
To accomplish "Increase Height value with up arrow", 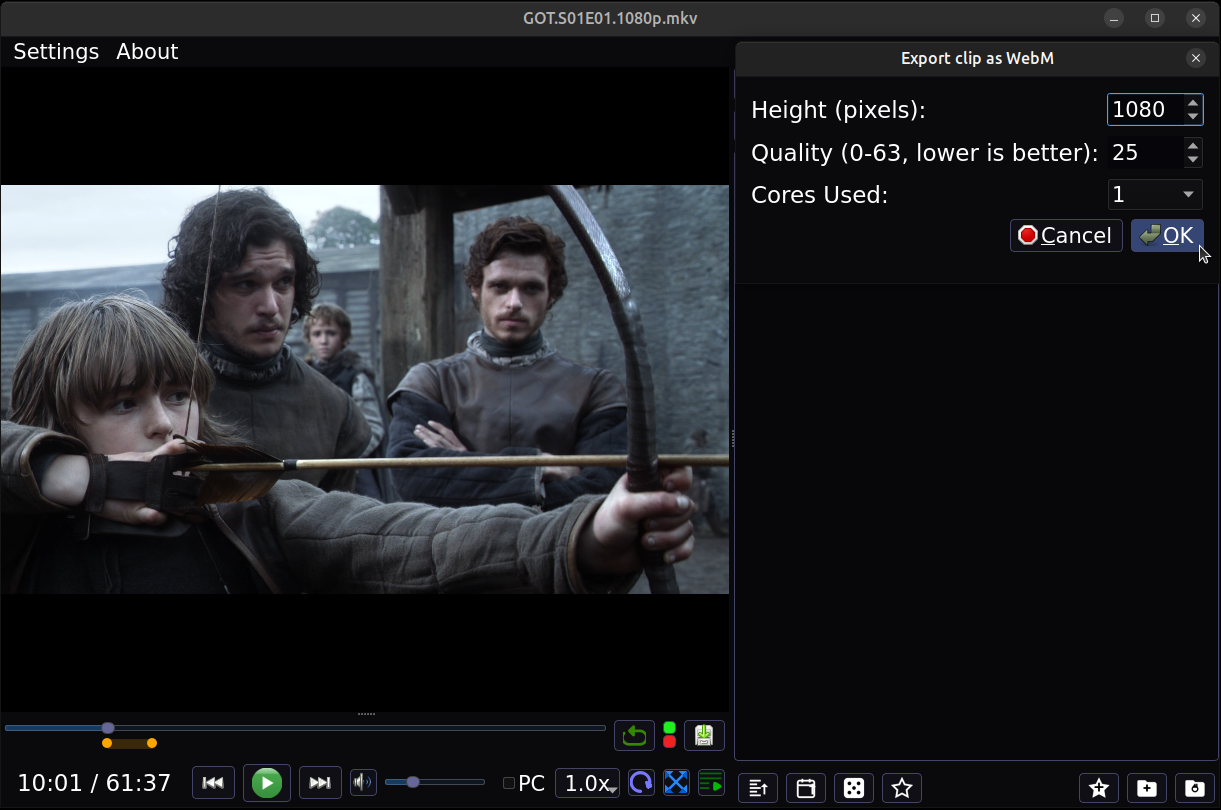I will tap(1192, 102).
